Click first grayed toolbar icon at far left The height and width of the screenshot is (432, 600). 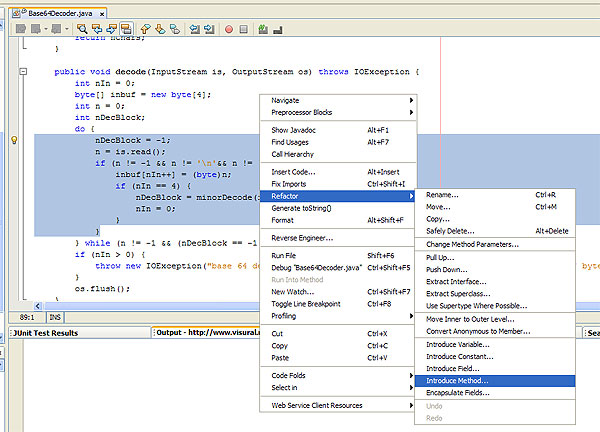click(x=21, y=29)
